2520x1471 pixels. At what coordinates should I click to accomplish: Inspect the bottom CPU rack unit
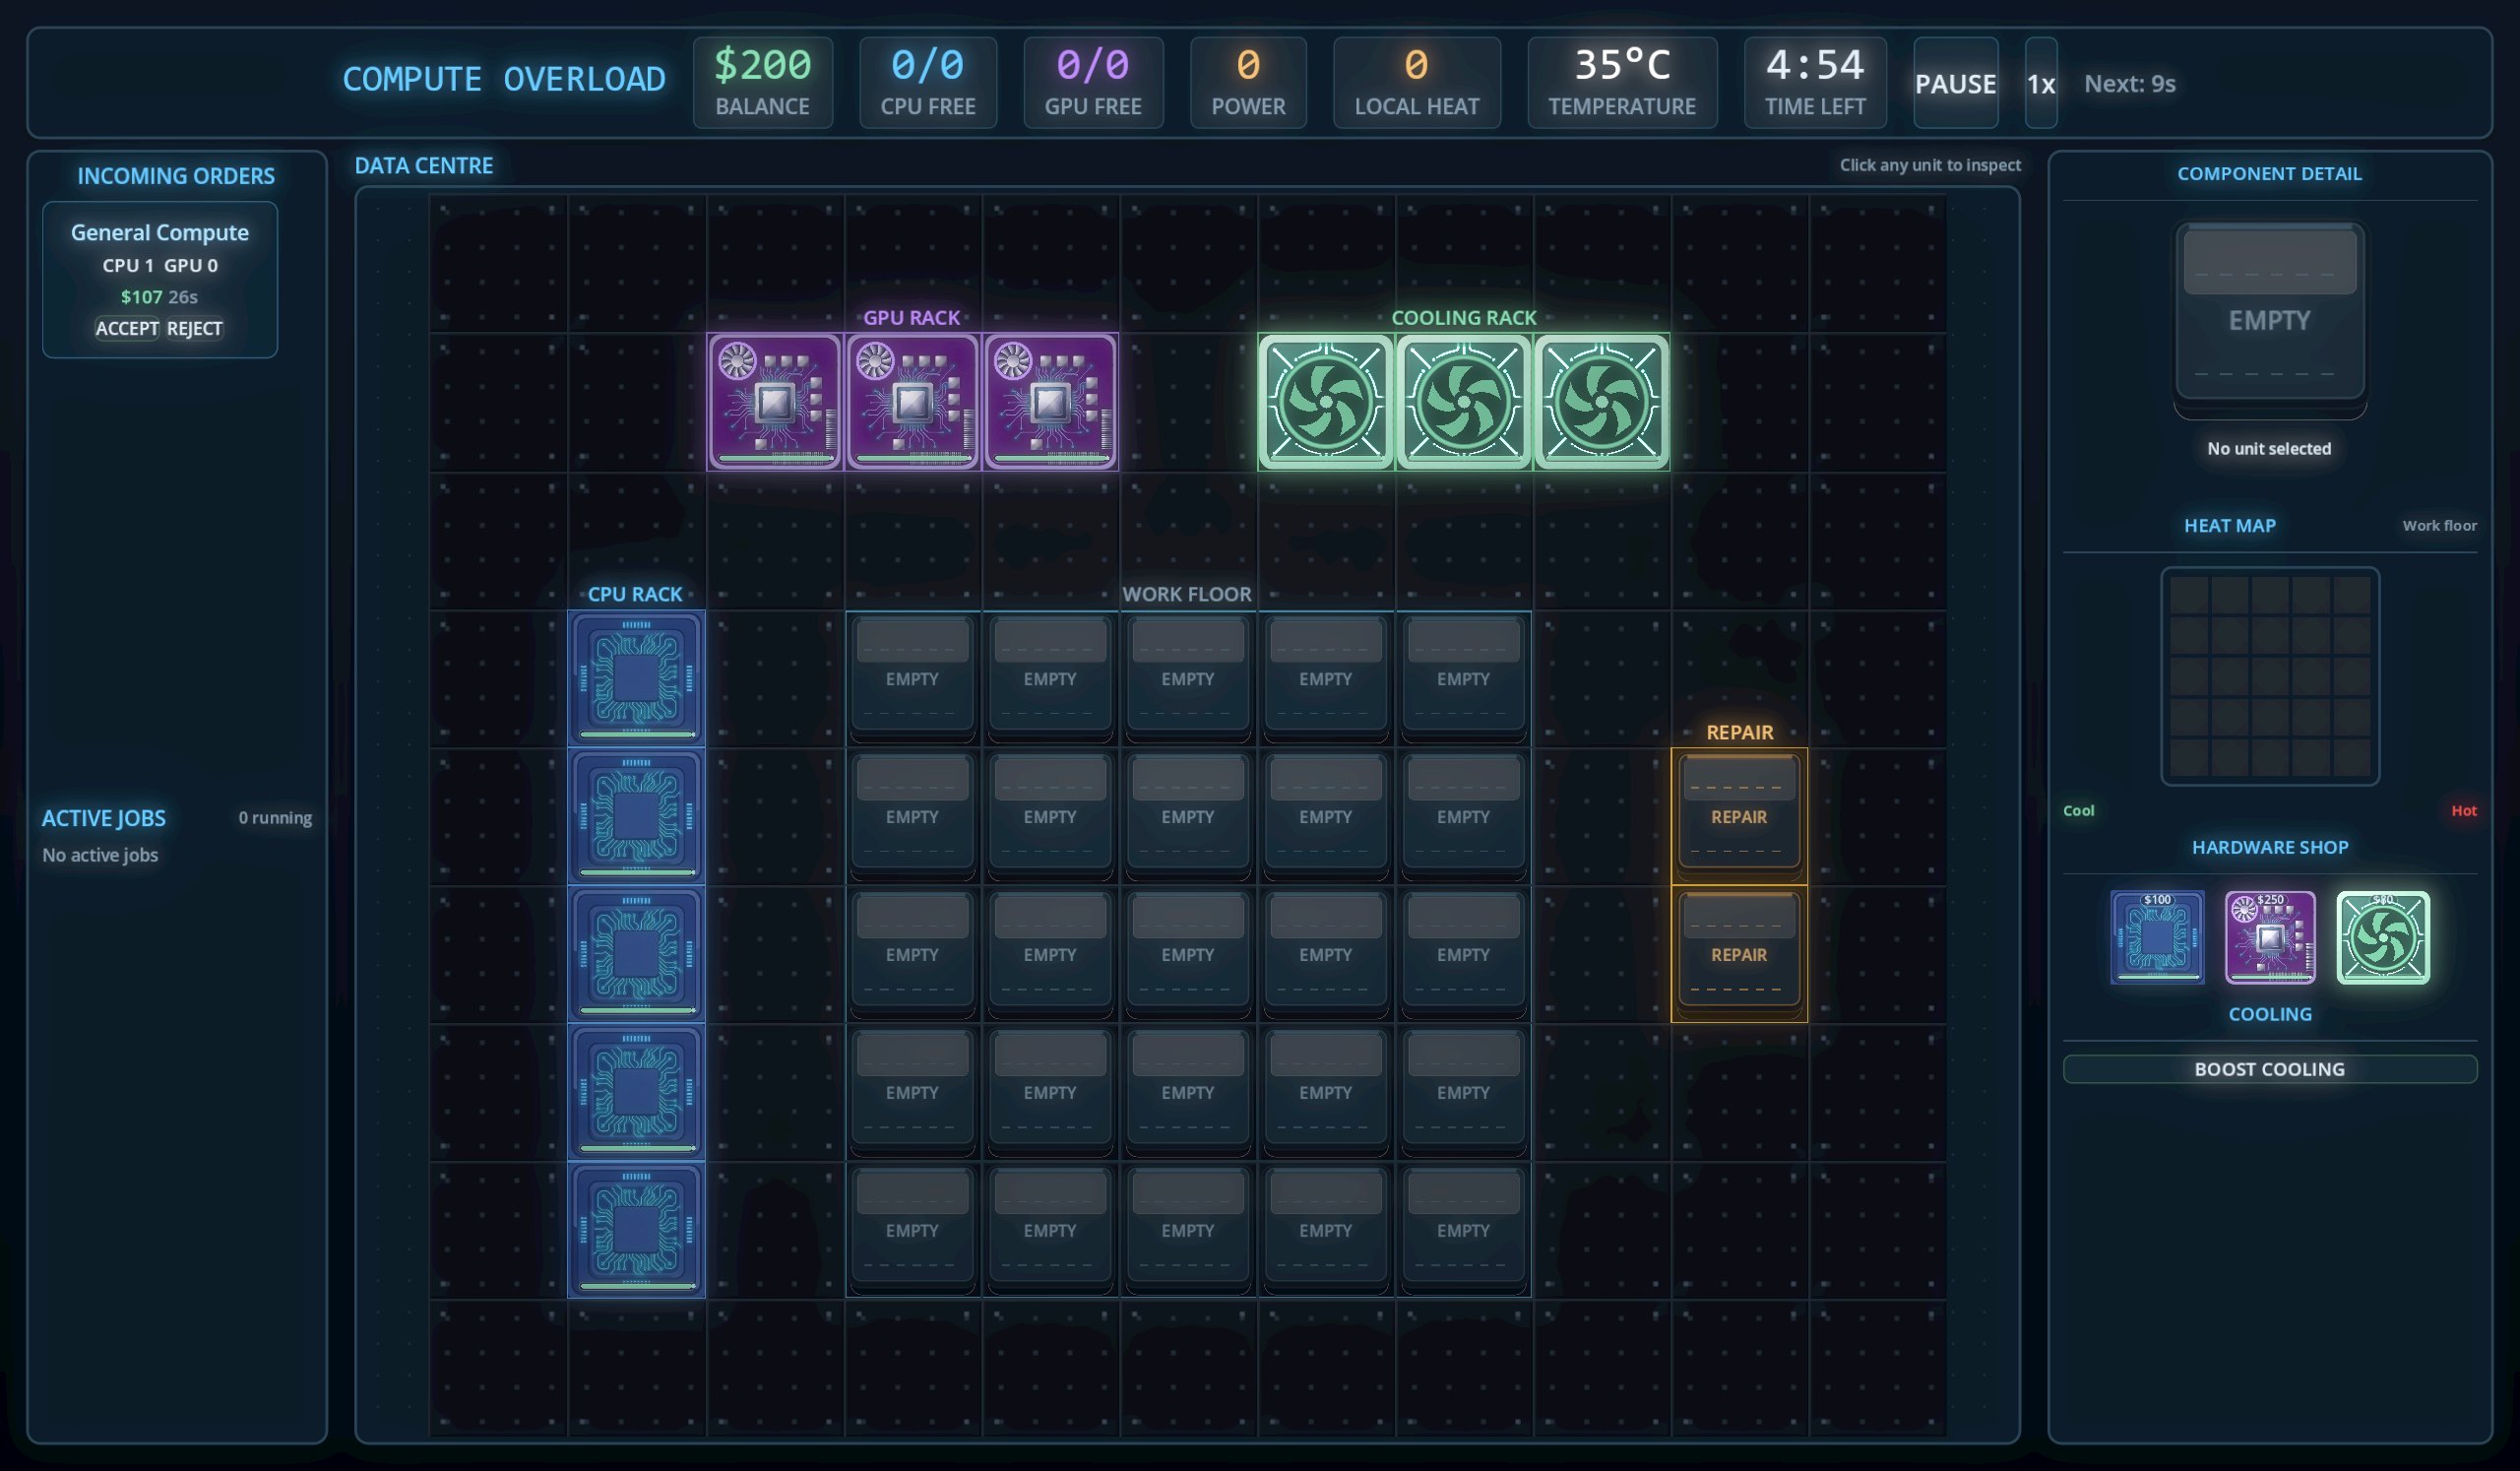pos(636,1230)
